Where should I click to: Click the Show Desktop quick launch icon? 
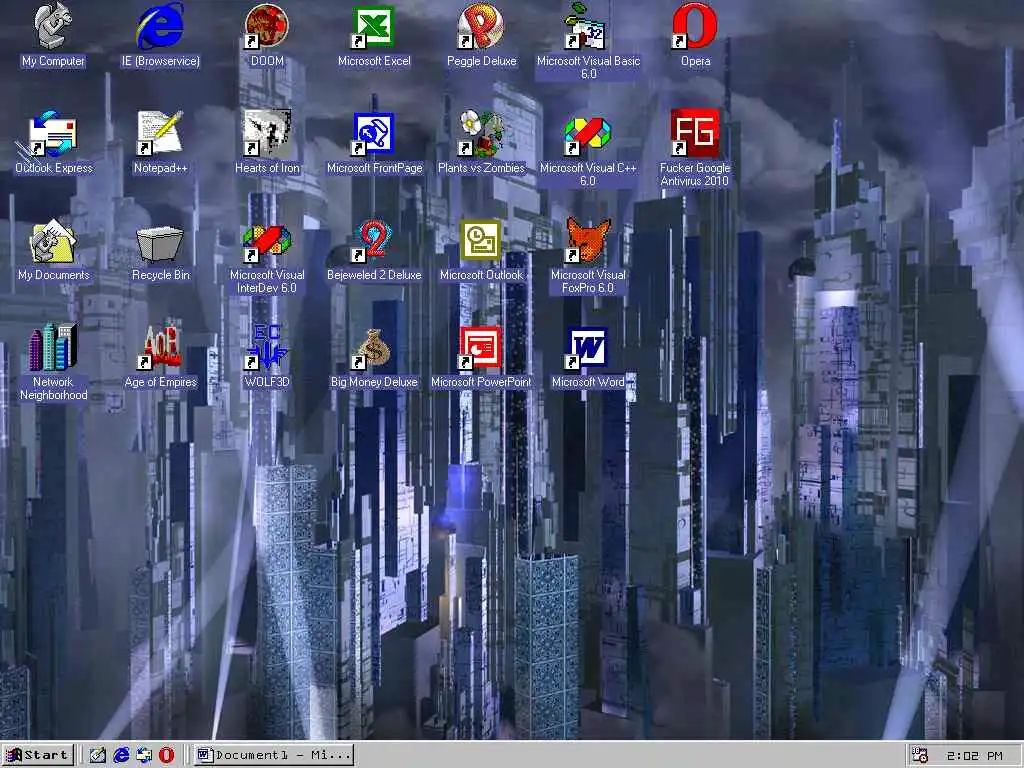click(98, 755)
